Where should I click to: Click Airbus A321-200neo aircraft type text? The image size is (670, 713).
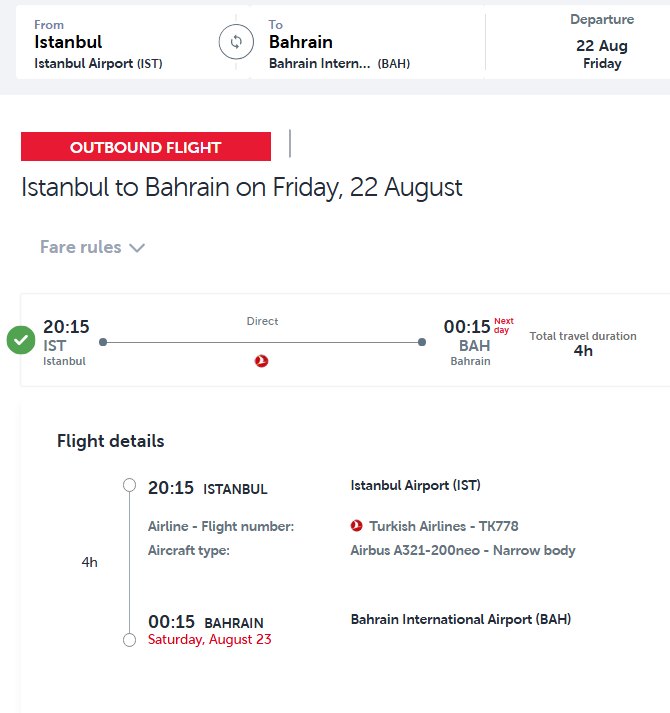tap(463, 550)
